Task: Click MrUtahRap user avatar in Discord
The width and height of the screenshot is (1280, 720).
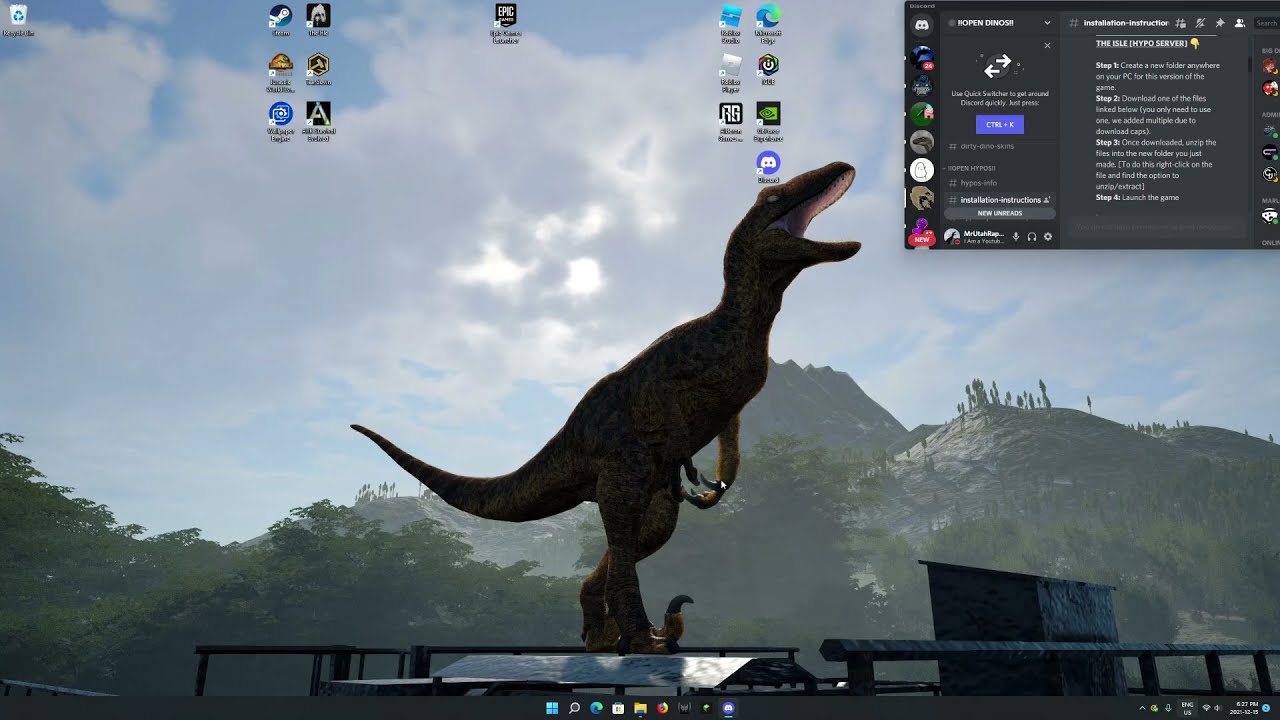Action: (x=952, y=237)
